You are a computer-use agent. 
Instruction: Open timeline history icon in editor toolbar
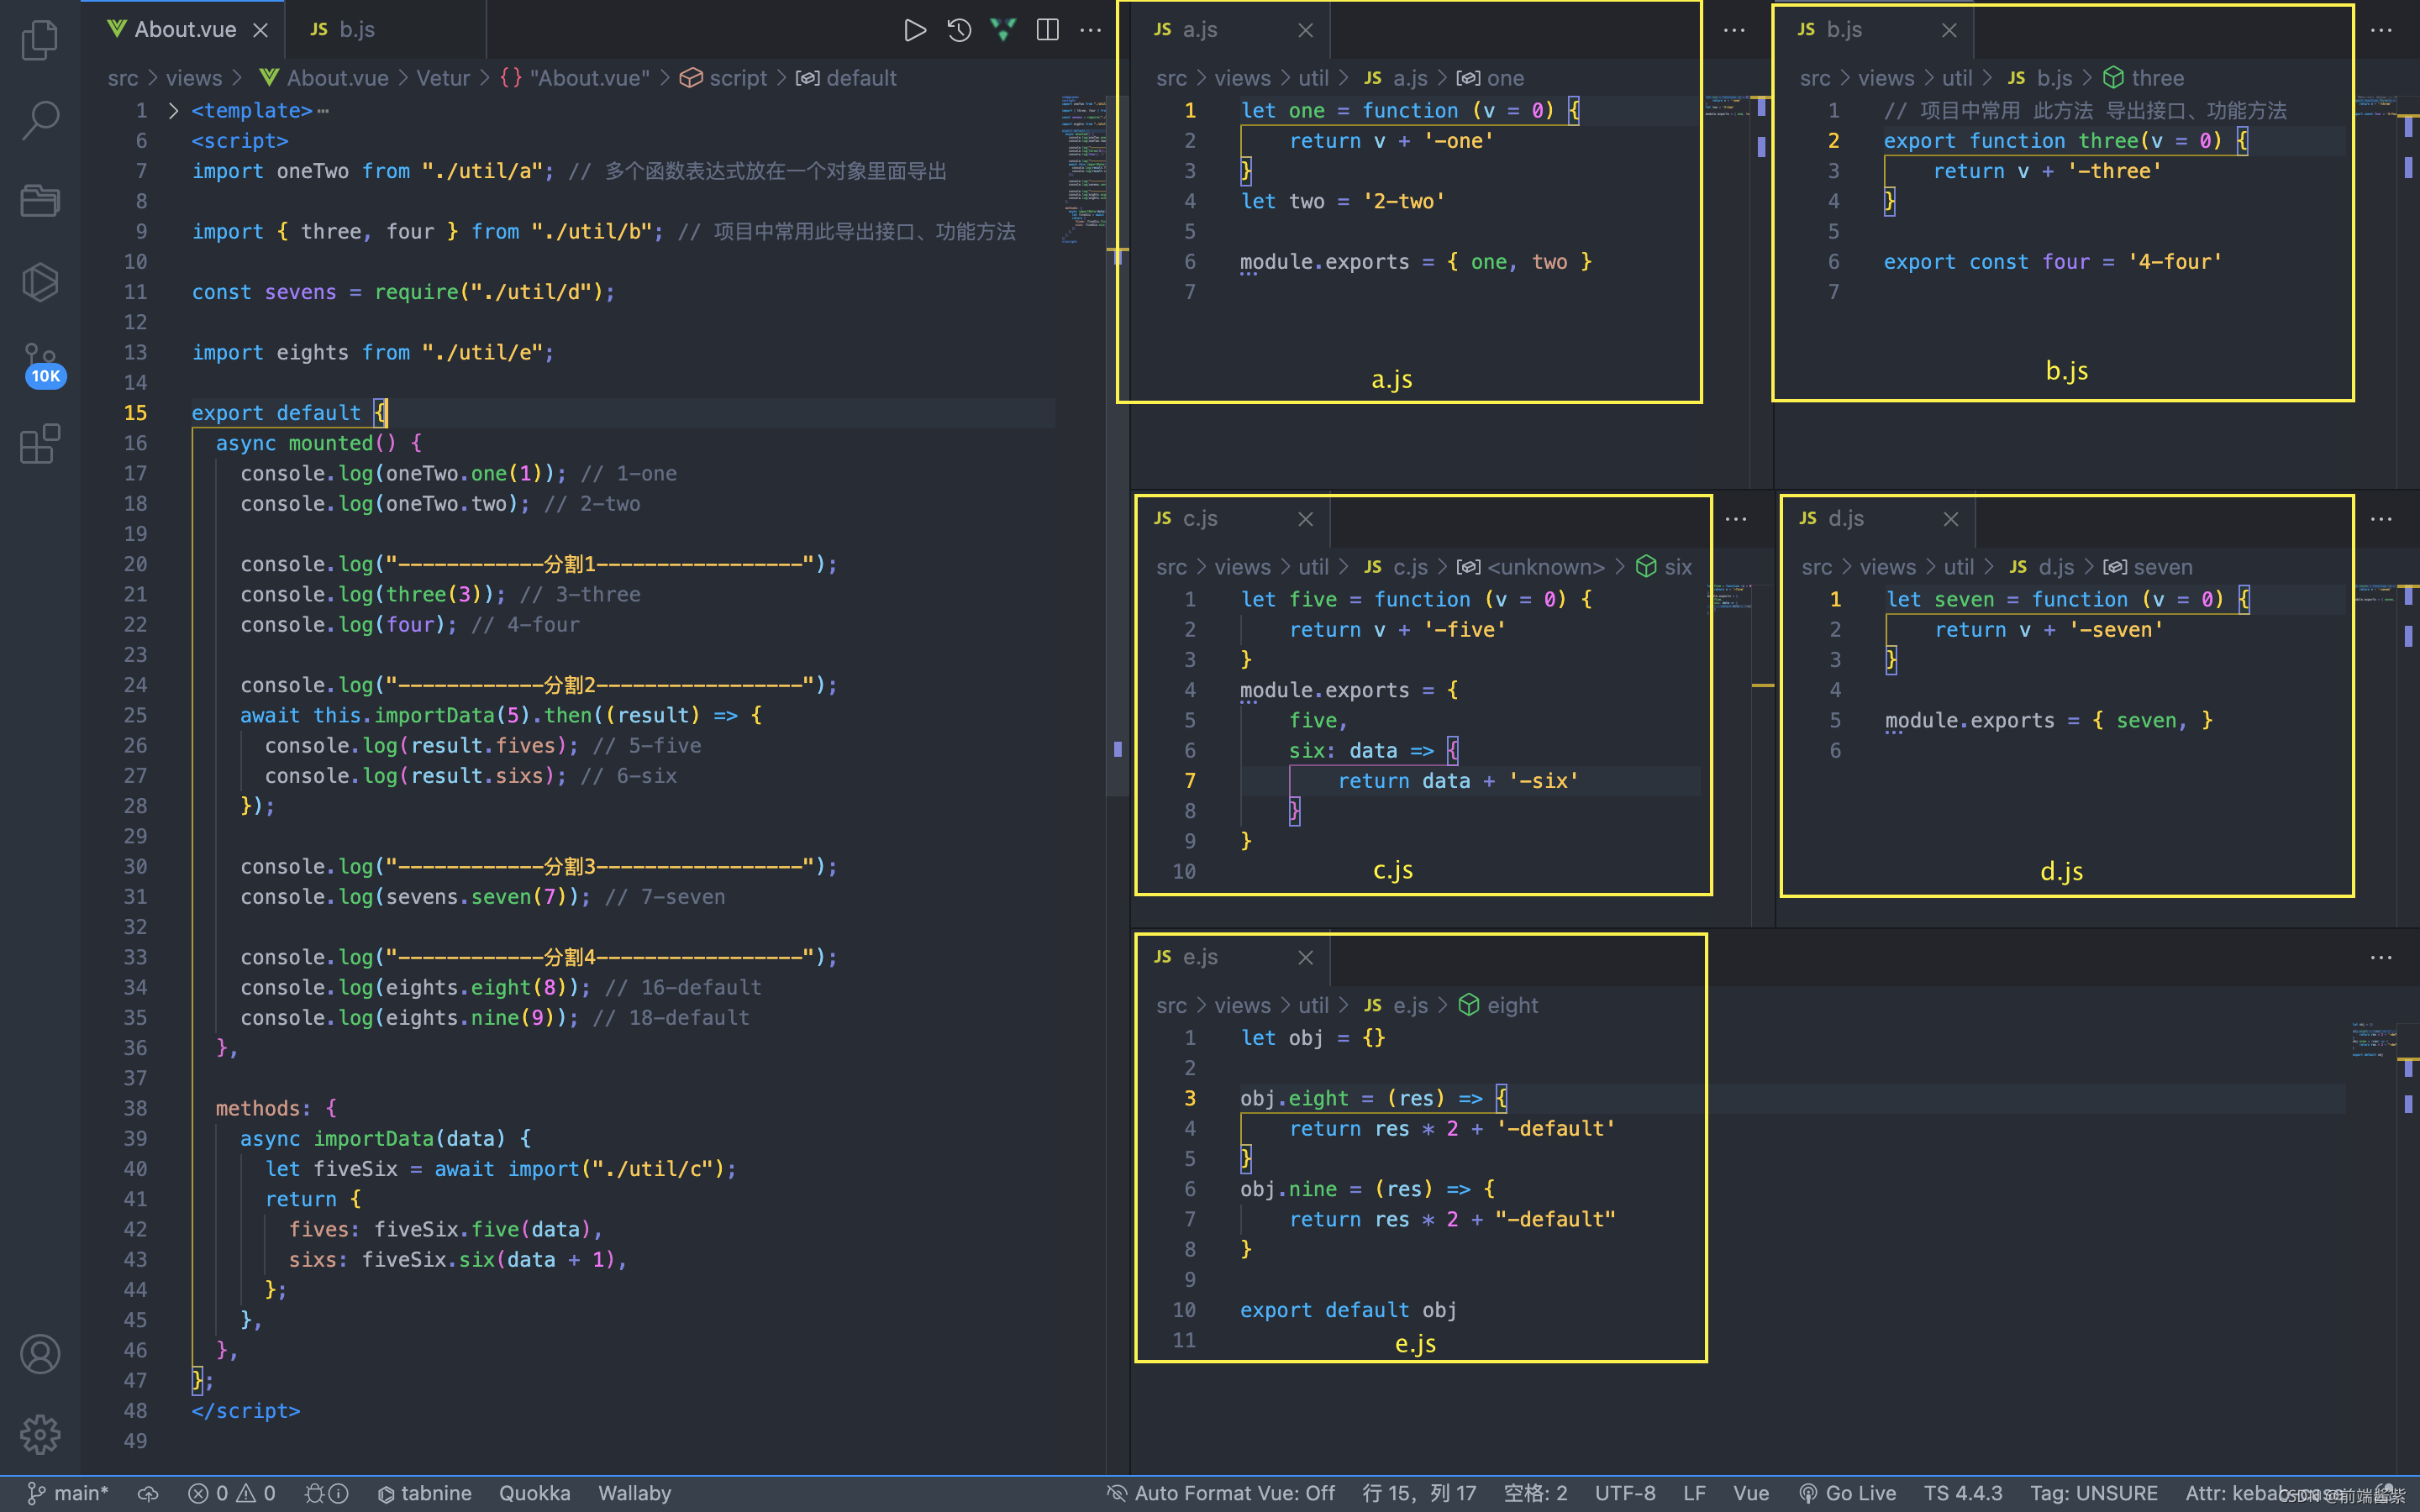coord(959,30)
